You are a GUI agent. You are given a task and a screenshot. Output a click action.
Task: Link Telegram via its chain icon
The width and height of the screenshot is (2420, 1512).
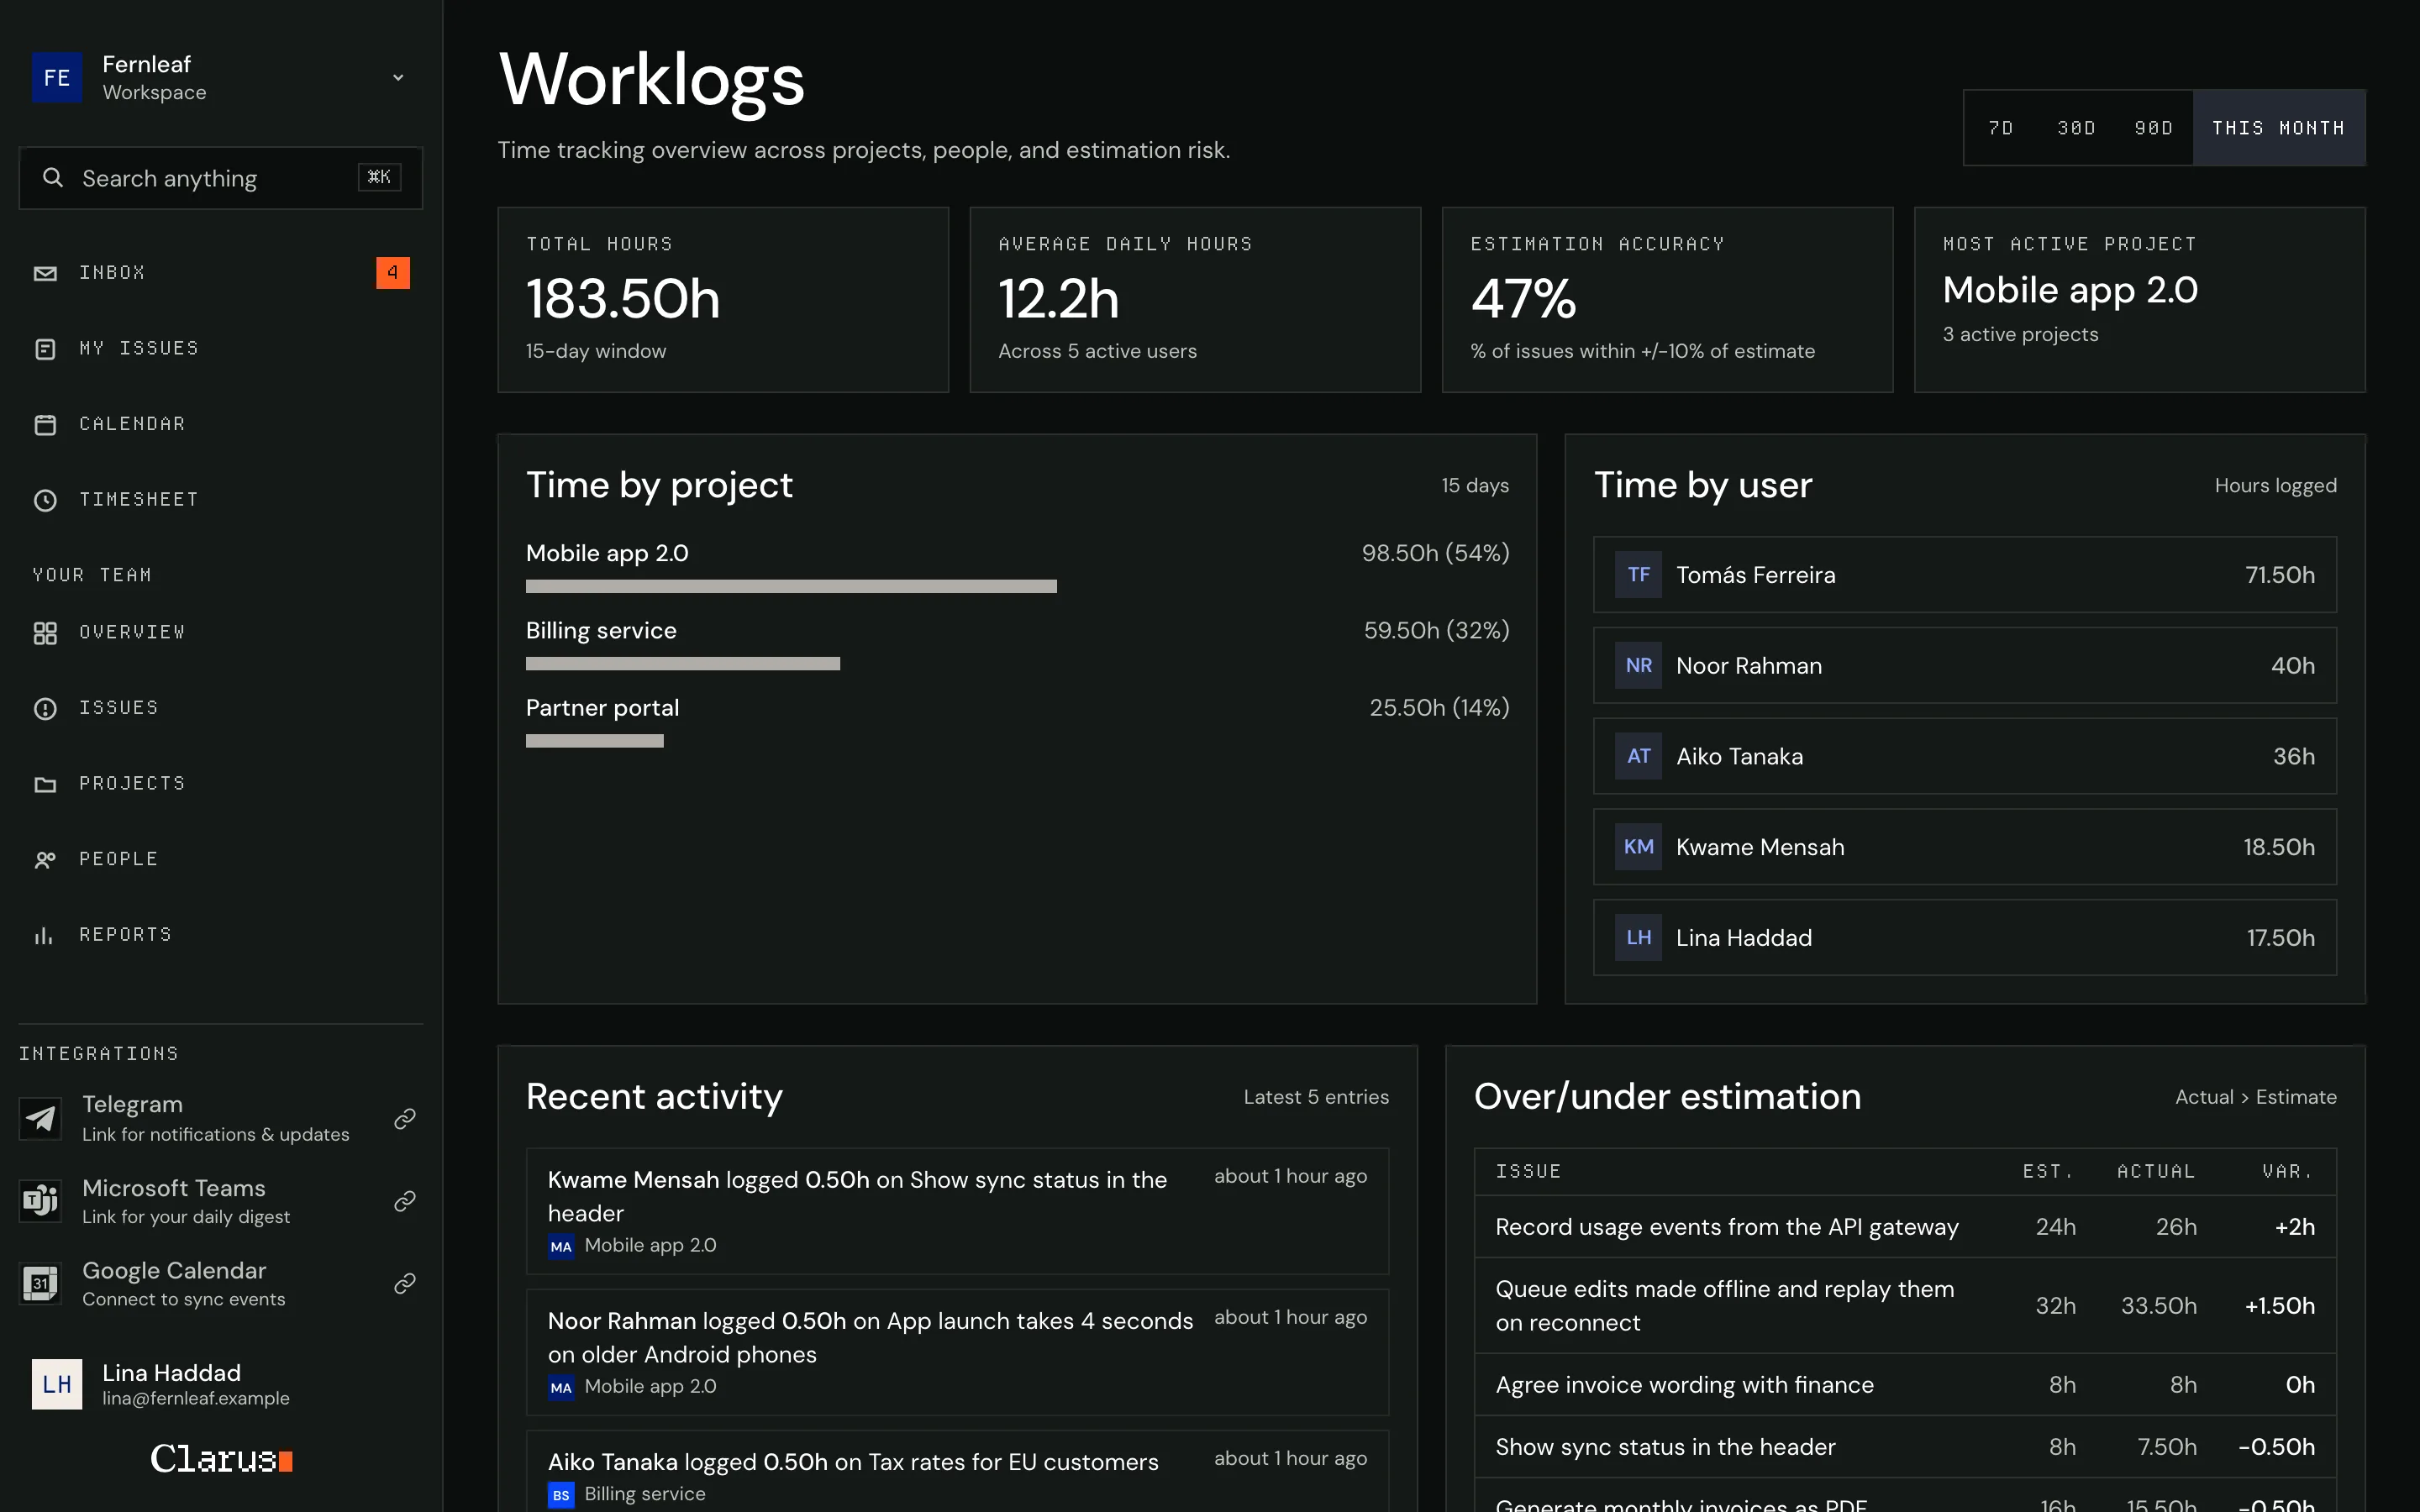(404, 1118)
